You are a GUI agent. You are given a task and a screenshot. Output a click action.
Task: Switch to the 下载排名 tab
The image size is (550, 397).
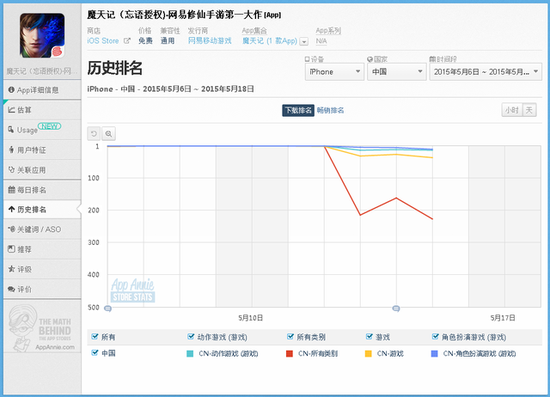click(x=298, y=110)
